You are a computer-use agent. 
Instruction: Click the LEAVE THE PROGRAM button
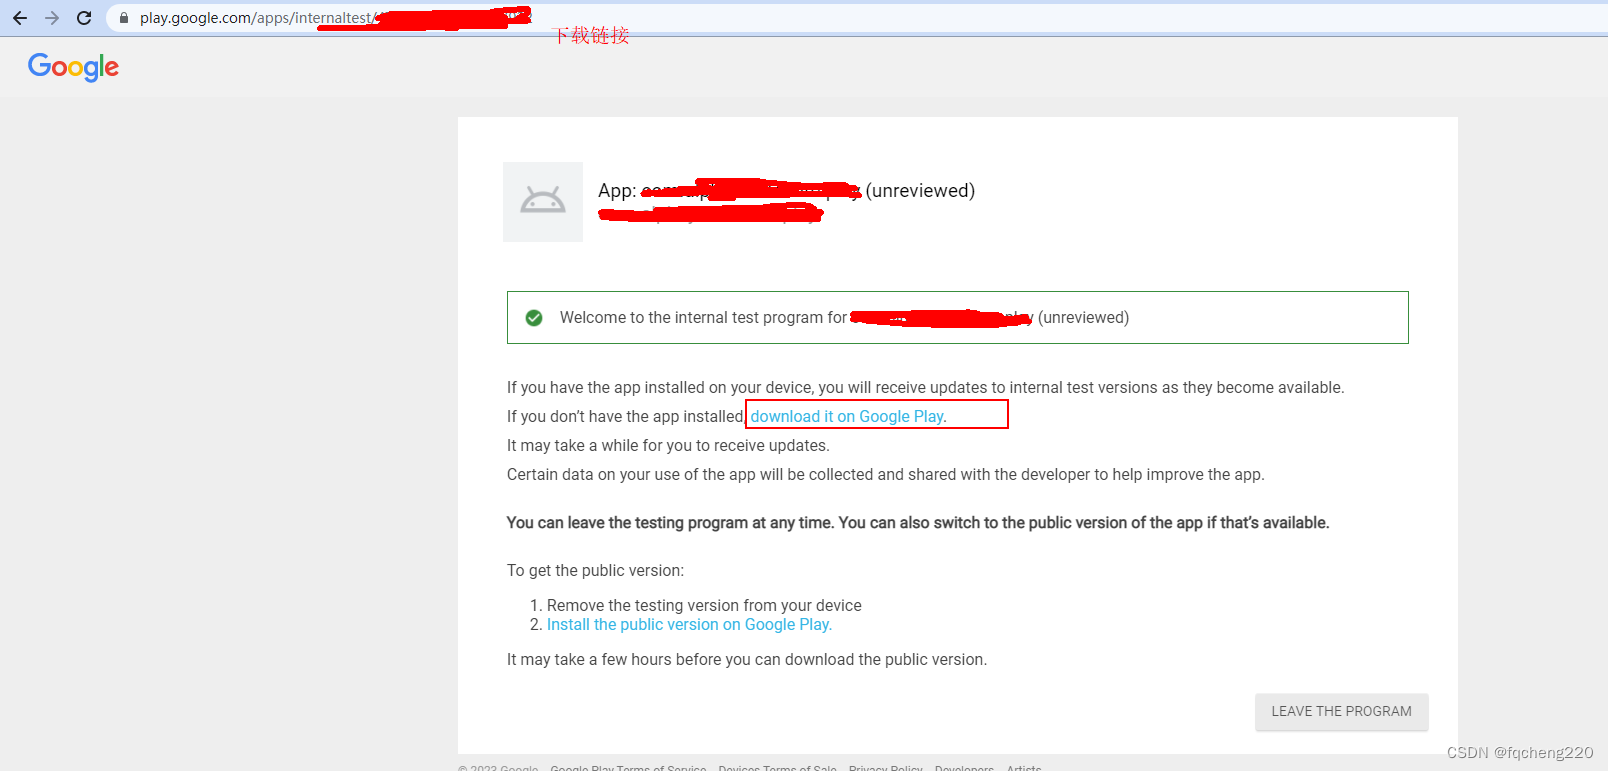click(x=1342, y=712)
